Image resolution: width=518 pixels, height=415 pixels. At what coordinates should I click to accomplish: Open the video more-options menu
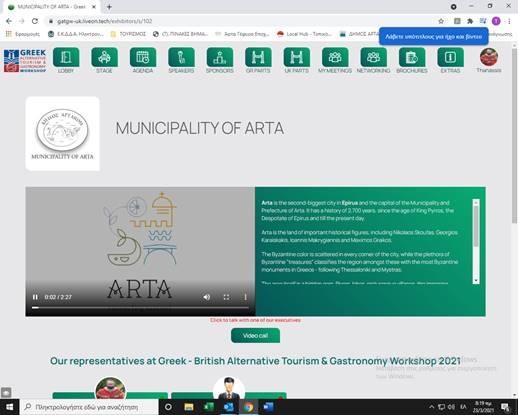[245, 297]
